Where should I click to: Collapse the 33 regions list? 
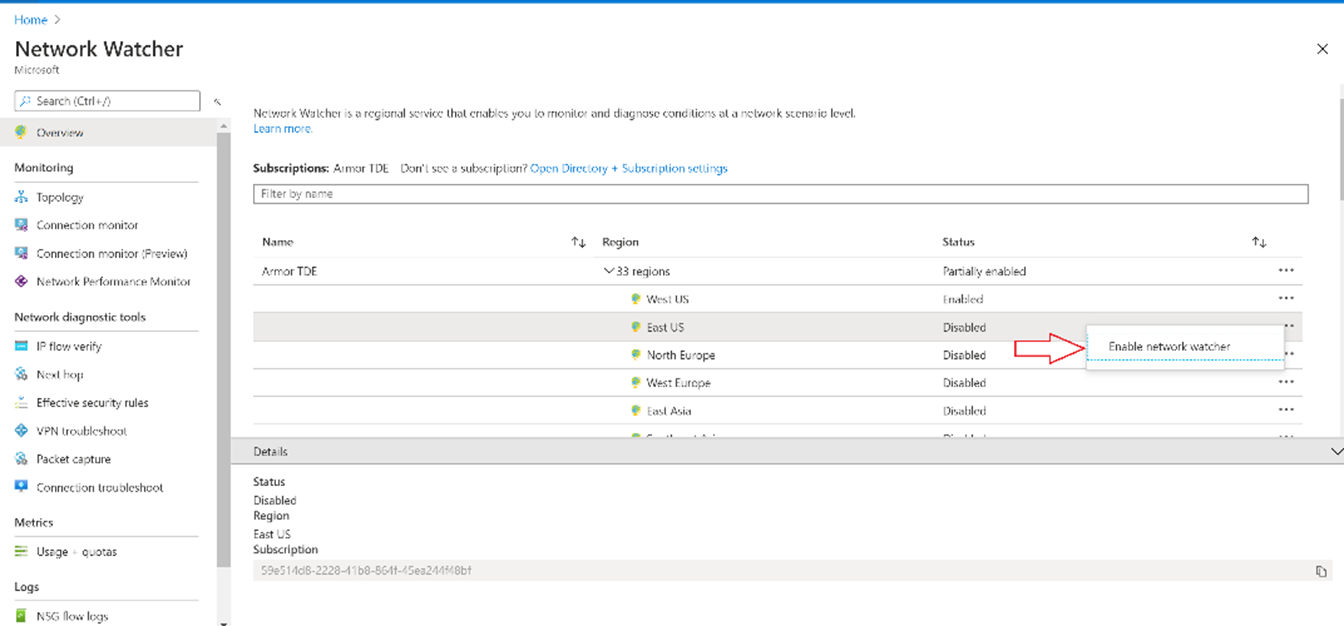tap(609, 271)
